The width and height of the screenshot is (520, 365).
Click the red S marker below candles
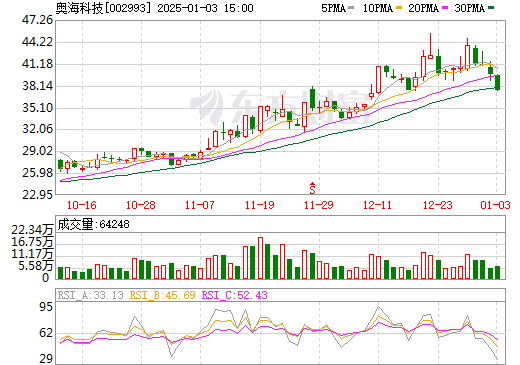tap(312, 188)
